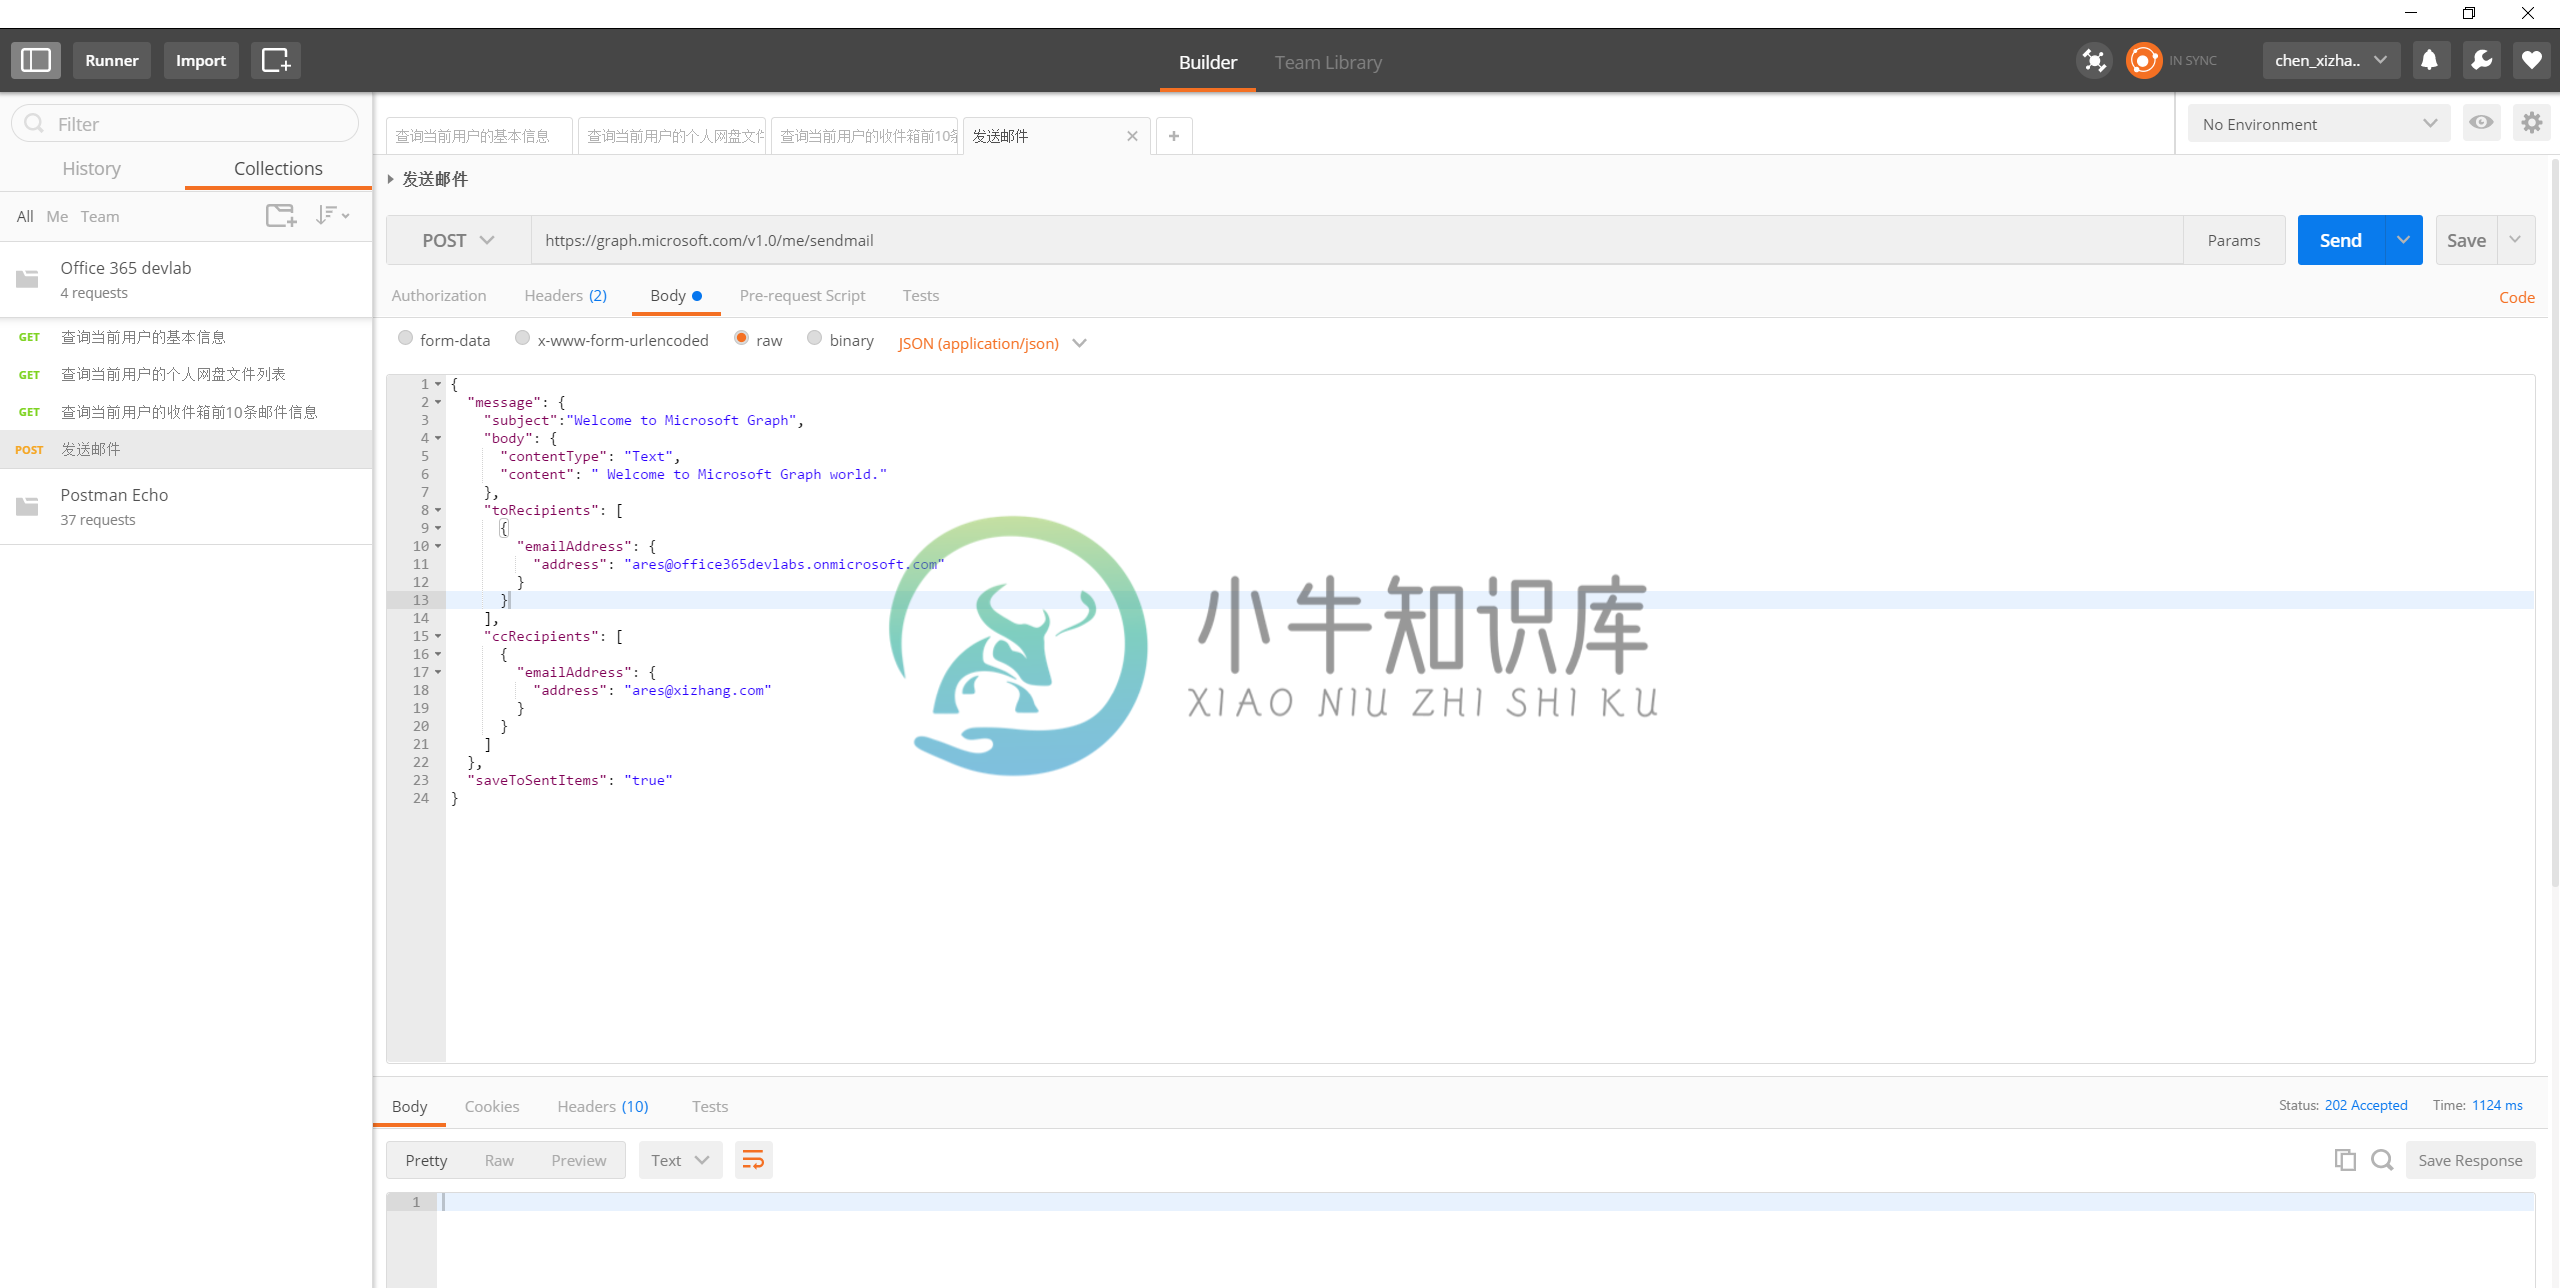2560x1288 pixels.
Task: Open response Text format dropdown
Action: pos(680,1160)
